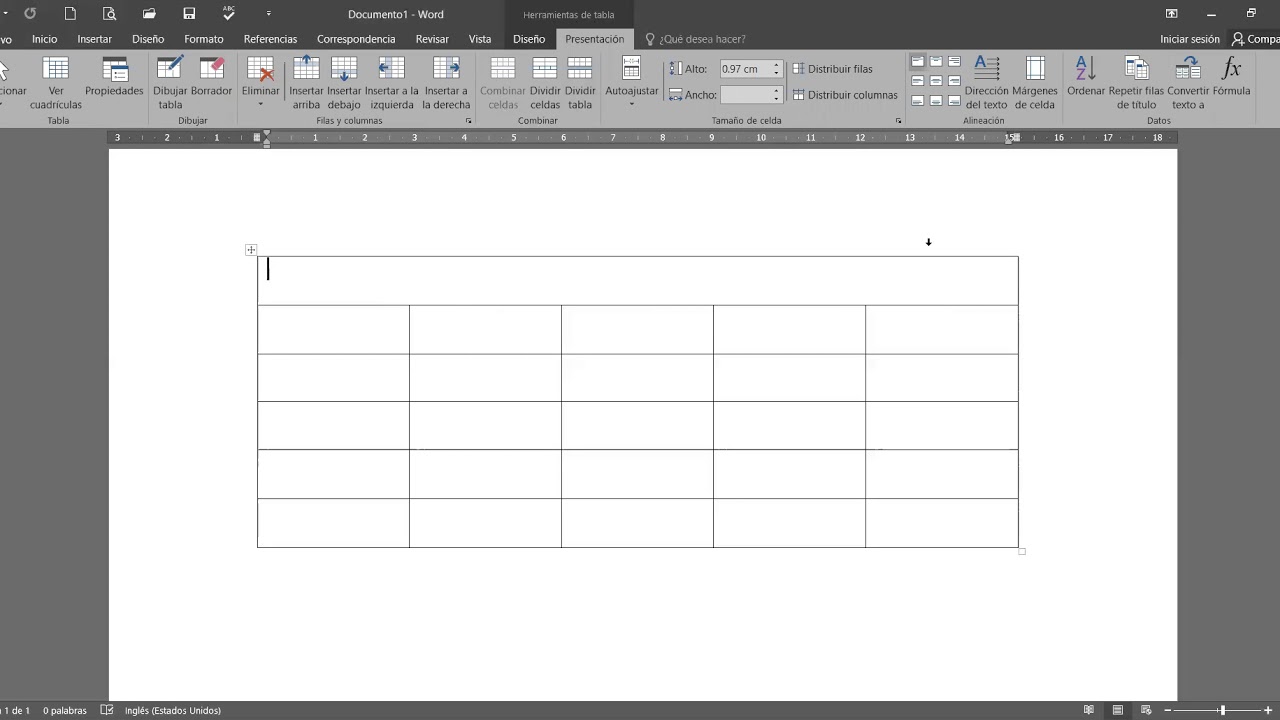Select align center left cell alignment

point(918,81)
